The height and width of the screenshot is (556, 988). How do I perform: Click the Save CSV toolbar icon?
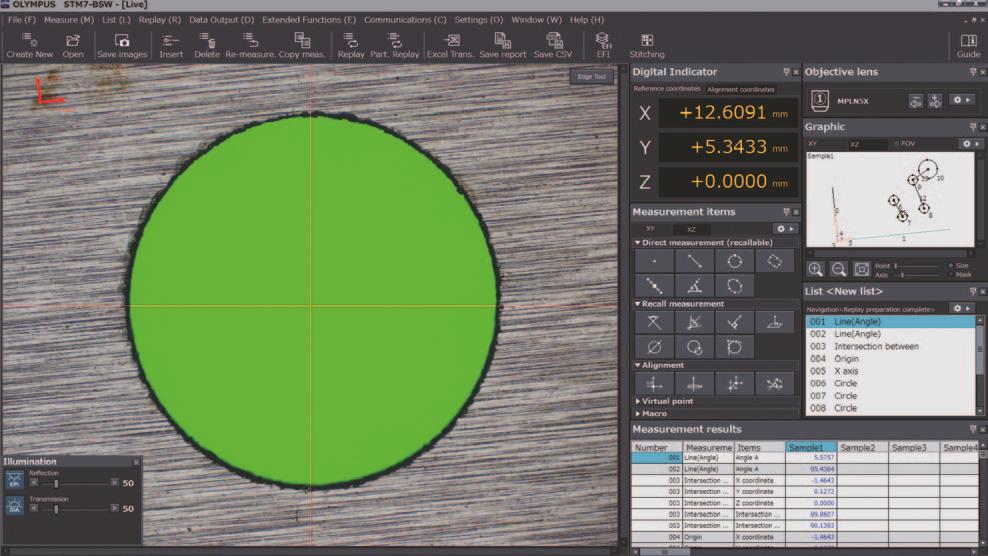[x=553, y=45]
